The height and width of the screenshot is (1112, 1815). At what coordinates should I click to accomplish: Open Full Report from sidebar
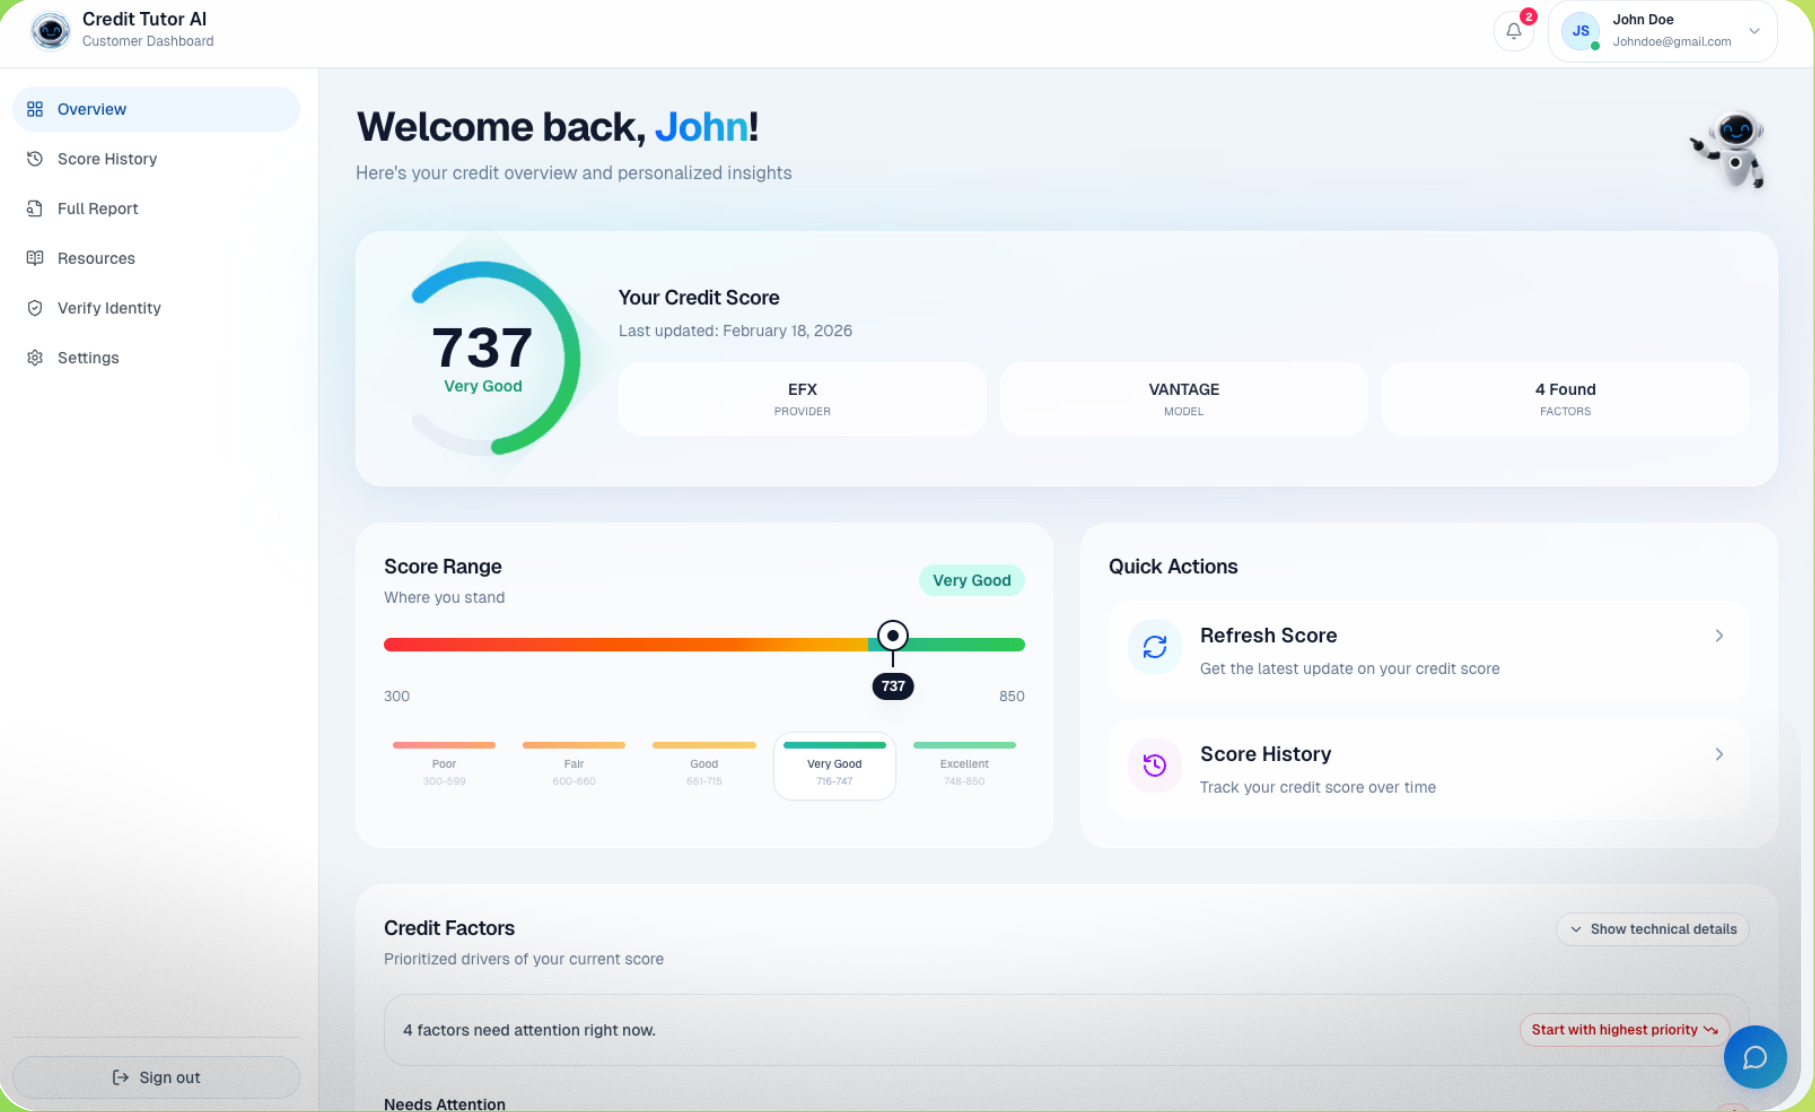point(98,209)
